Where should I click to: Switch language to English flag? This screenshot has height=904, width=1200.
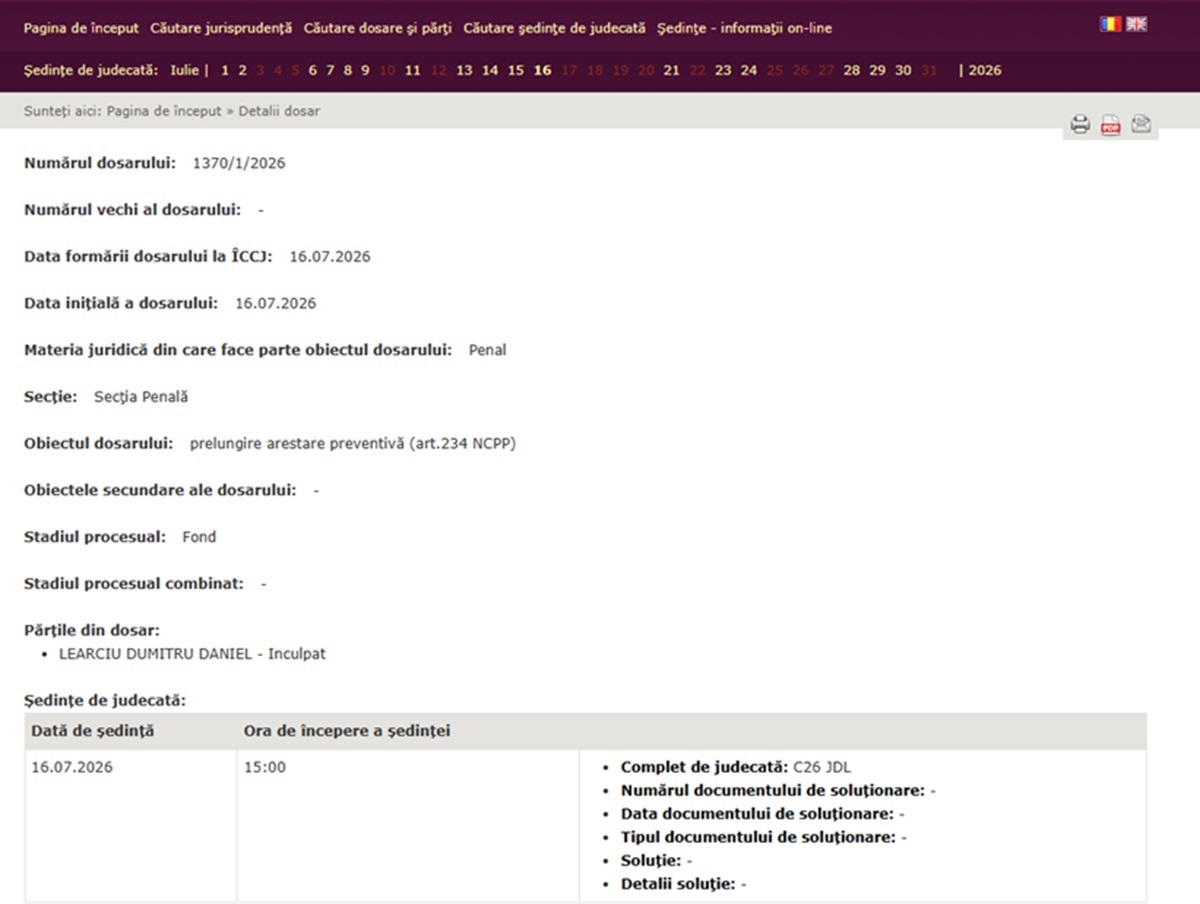[1136, 24]
